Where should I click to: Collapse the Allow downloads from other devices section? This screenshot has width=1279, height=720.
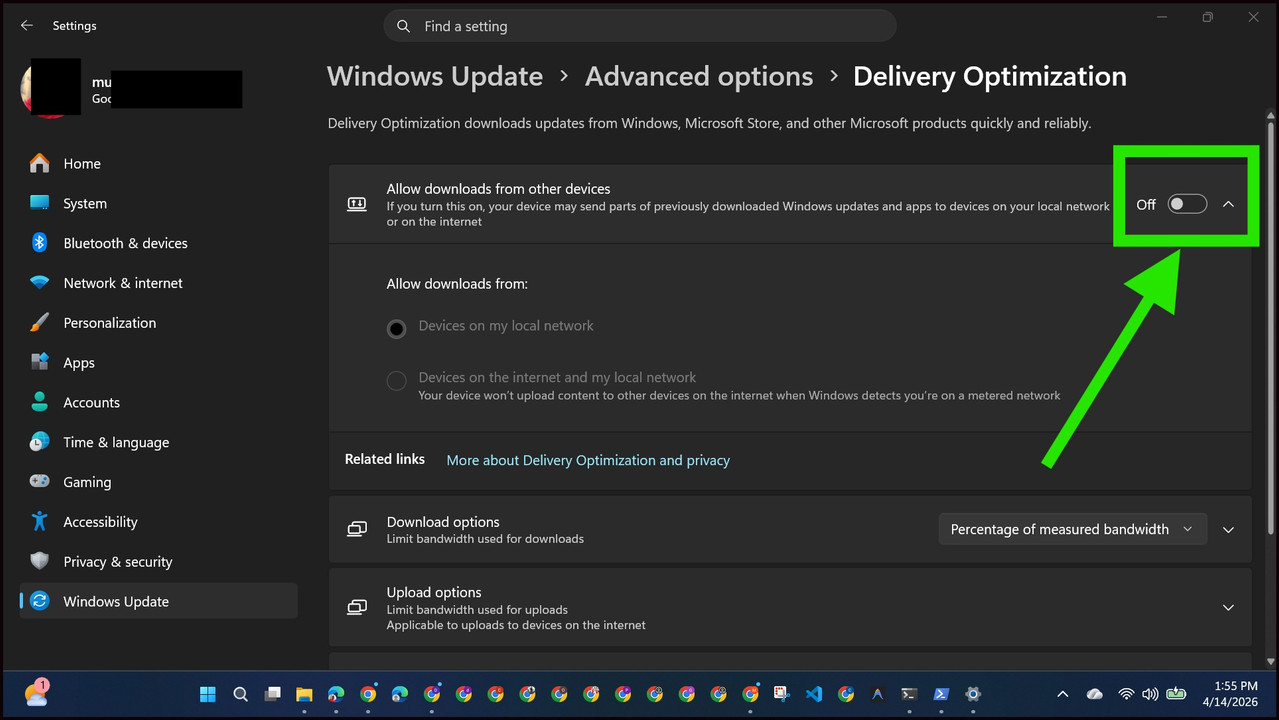coord(1228,204)
